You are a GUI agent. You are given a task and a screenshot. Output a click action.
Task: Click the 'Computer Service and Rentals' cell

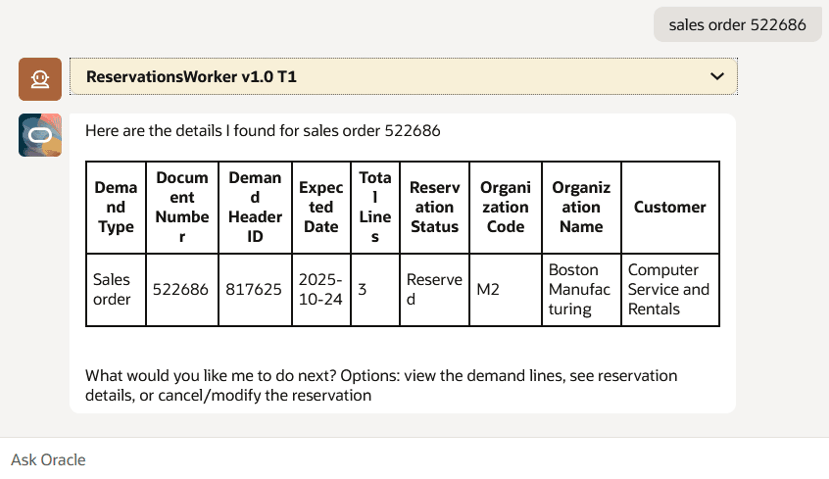[x=670, y=289]
